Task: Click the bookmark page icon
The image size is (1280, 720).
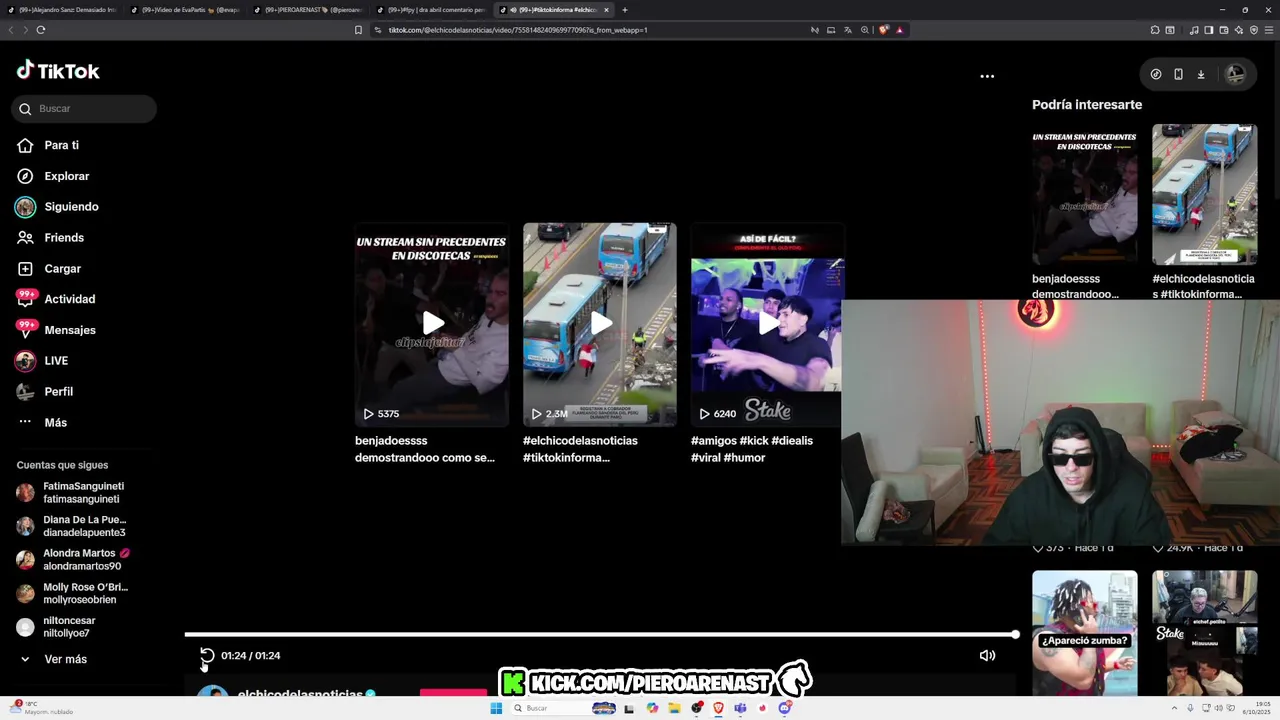Action: coord(358,30)
